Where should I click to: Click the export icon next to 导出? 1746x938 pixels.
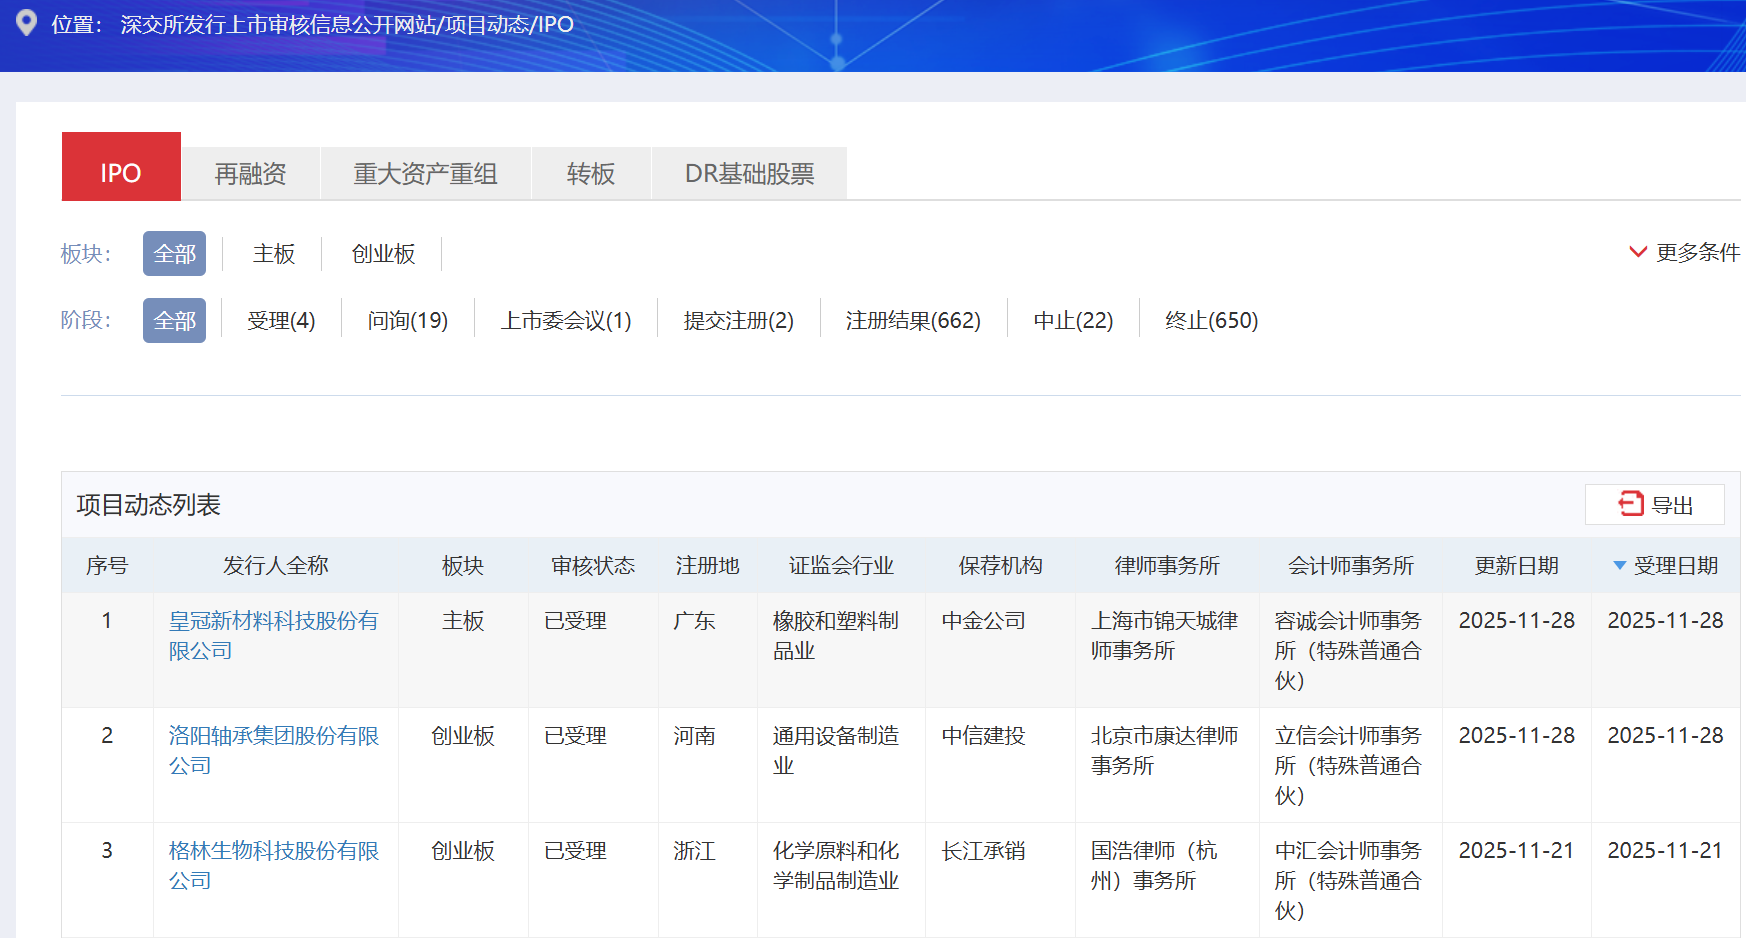coord(1631,504)
